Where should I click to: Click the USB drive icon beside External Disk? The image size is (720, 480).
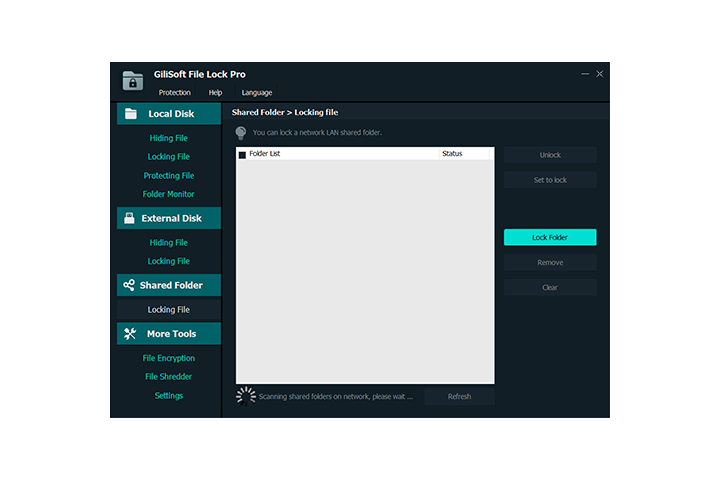pos(129,218)
